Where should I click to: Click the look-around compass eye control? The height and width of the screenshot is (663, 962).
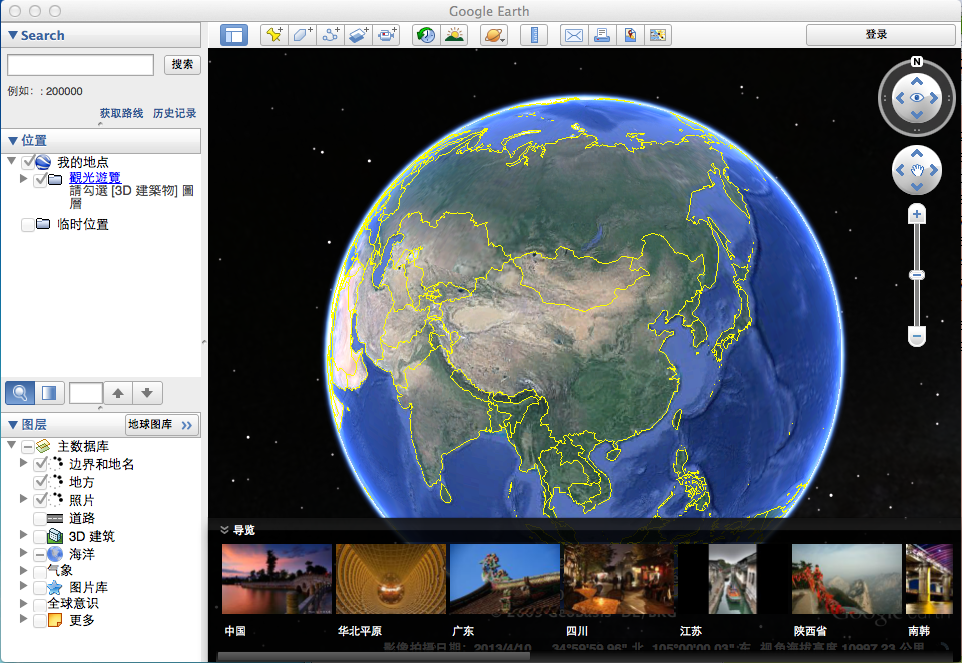(x=917, y=98)
